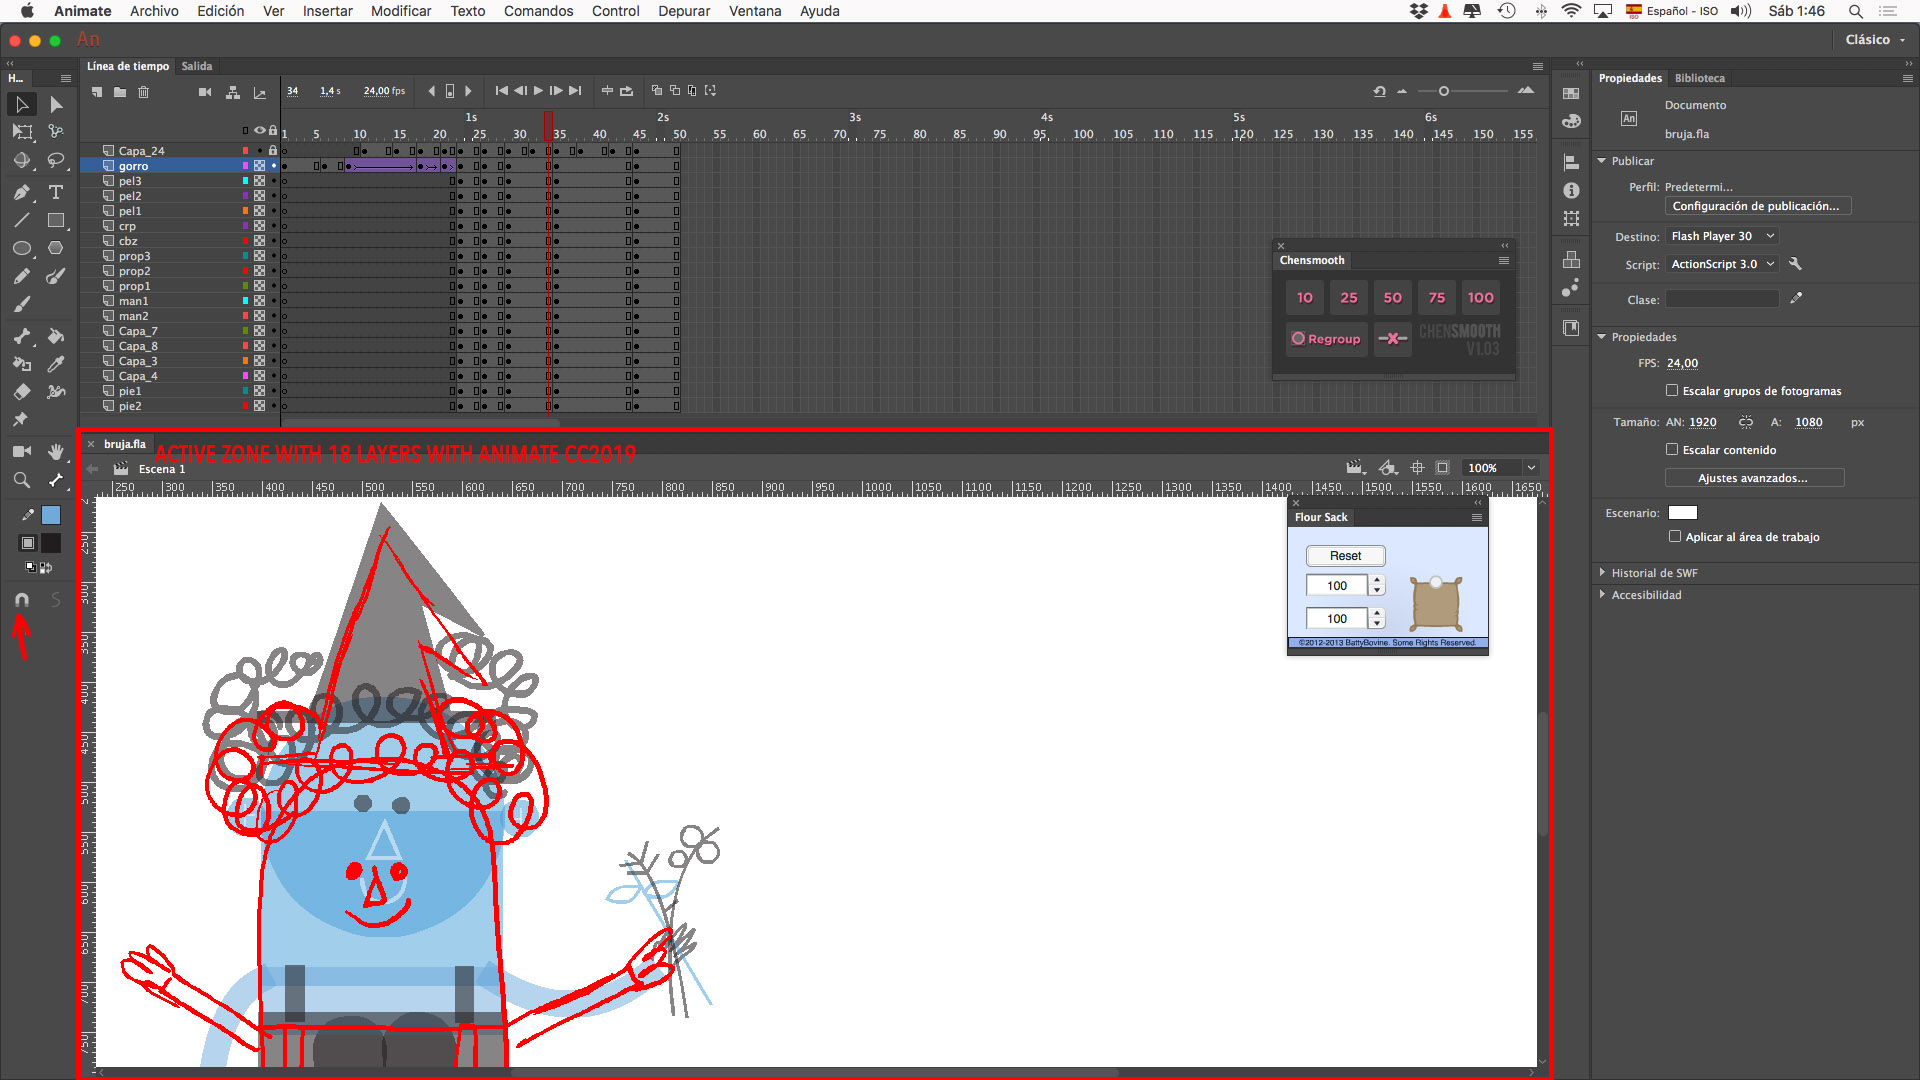The height and width of the screenshot is (1080, 1920).
Task: Select the Zoom magnifier tool
Action: coord(21,480)
